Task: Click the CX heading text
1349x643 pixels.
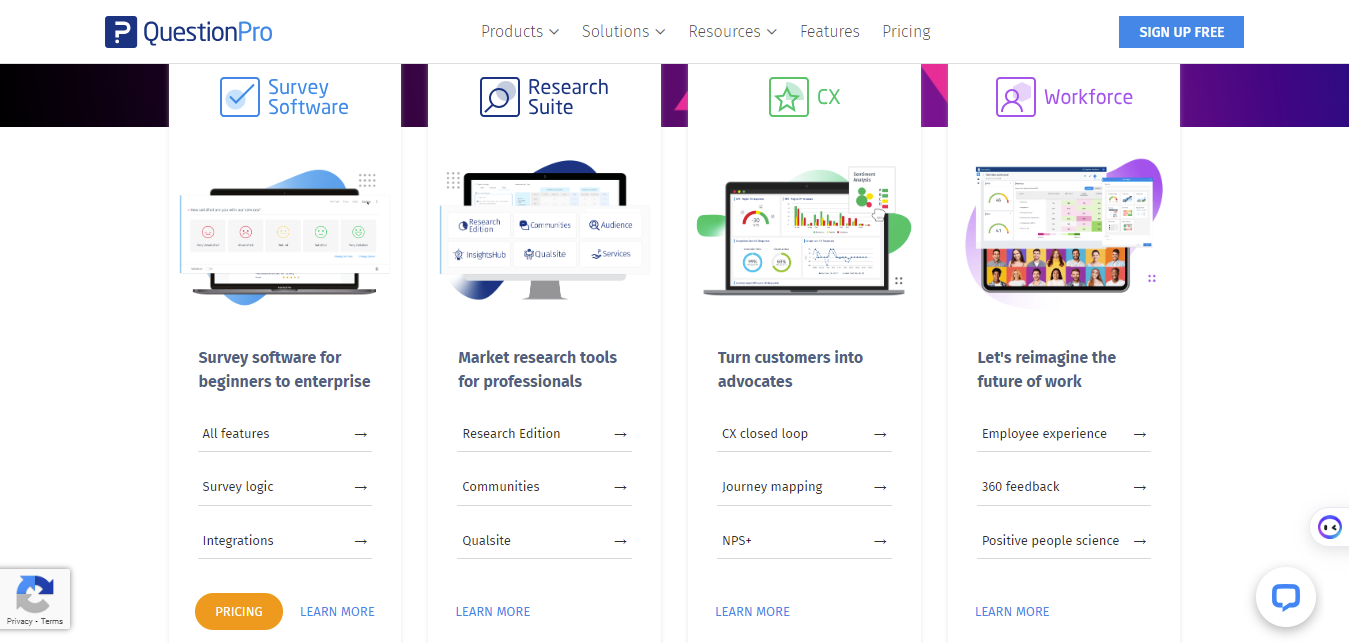Action: pos(828,97)
